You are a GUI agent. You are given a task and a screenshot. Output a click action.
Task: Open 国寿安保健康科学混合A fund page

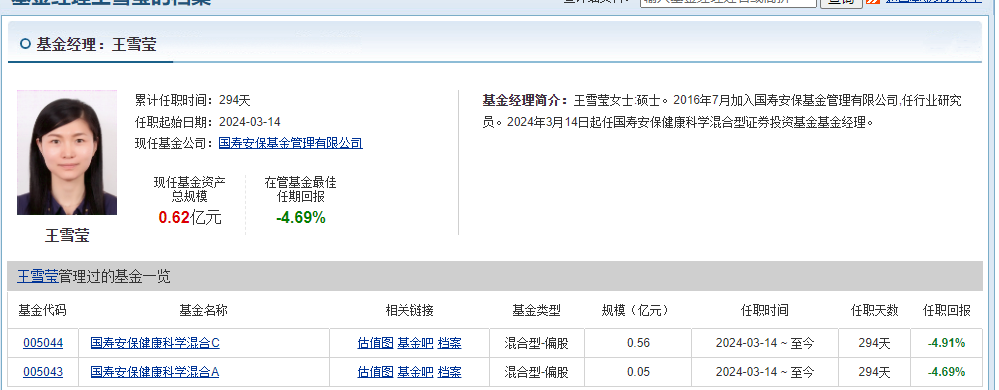pos(155,372)
